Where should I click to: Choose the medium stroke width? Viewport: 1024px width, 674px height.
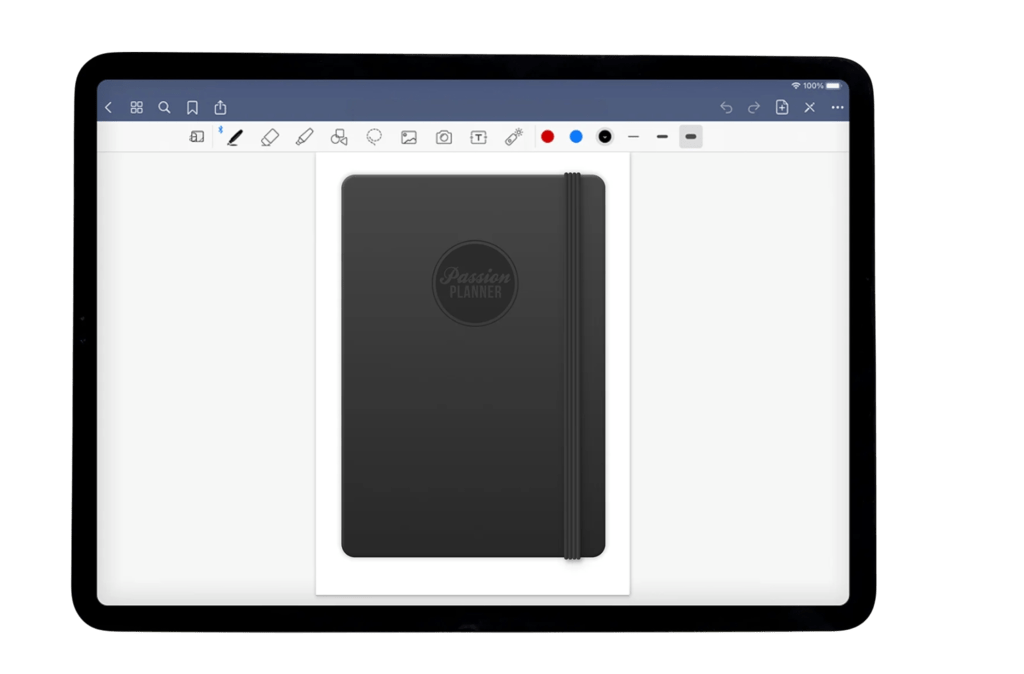[662, 137]
